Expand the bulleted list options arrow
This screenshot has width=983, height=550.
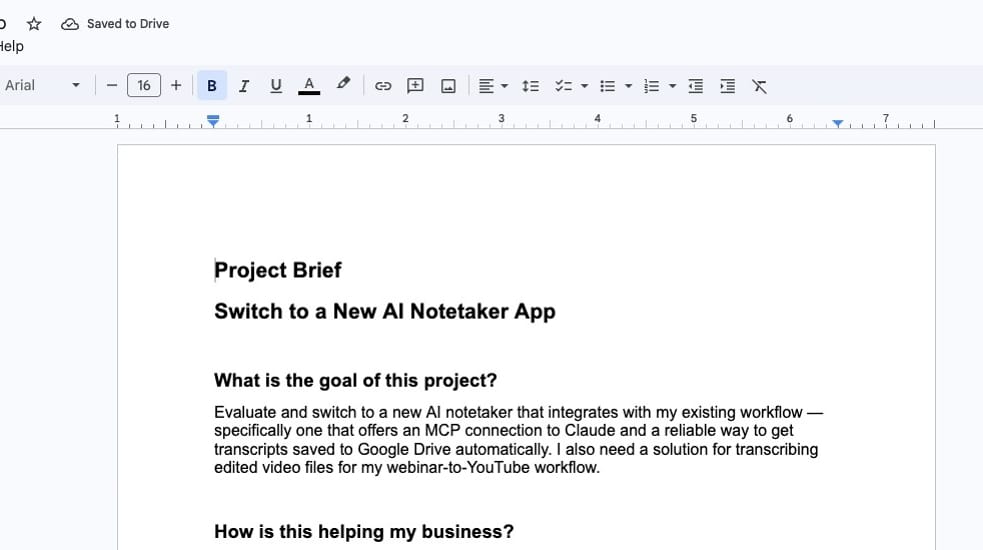coord(628,86)
